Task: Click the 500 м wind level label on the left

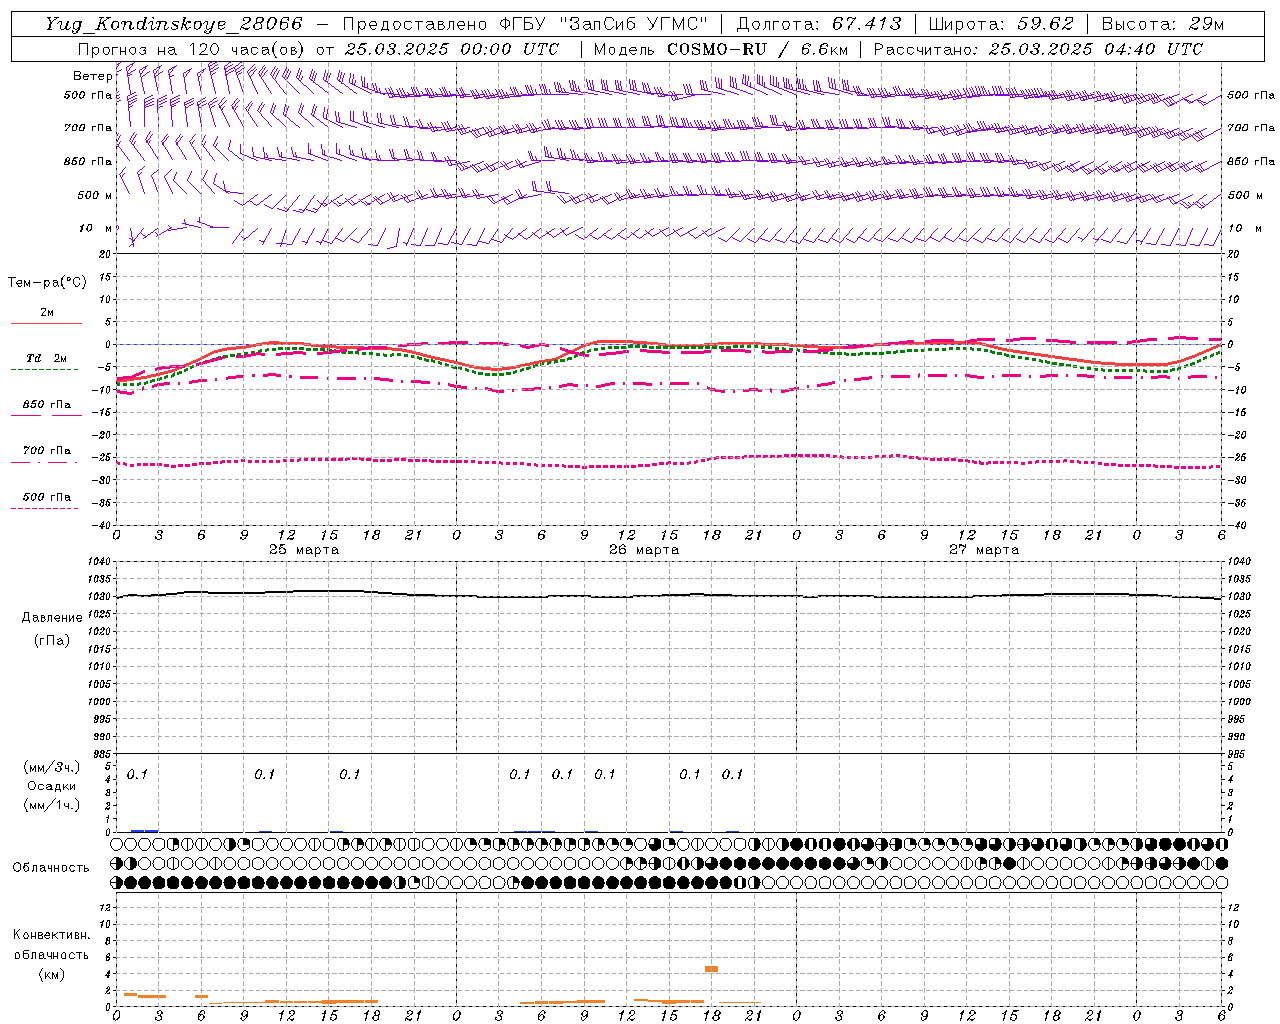Action: pos(95,195)
